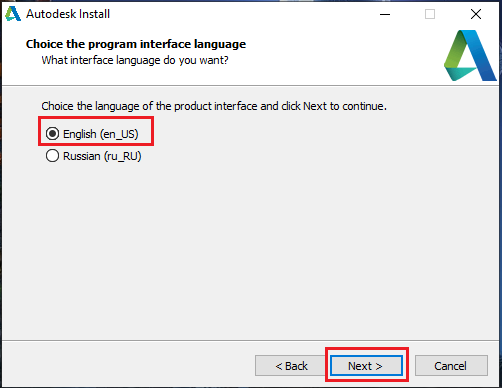502x388 pixels.
Task: Click the instruction sentence about clicking Next
Action: click(x=214, y=106)
